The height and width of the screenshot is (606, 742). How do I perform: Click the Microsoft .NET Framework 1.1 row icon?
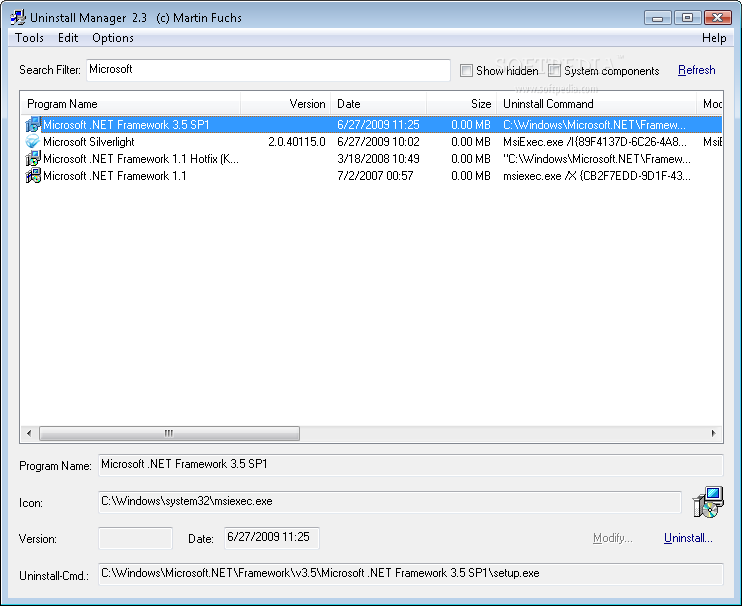pyautogui.click(x=33, y=176)
